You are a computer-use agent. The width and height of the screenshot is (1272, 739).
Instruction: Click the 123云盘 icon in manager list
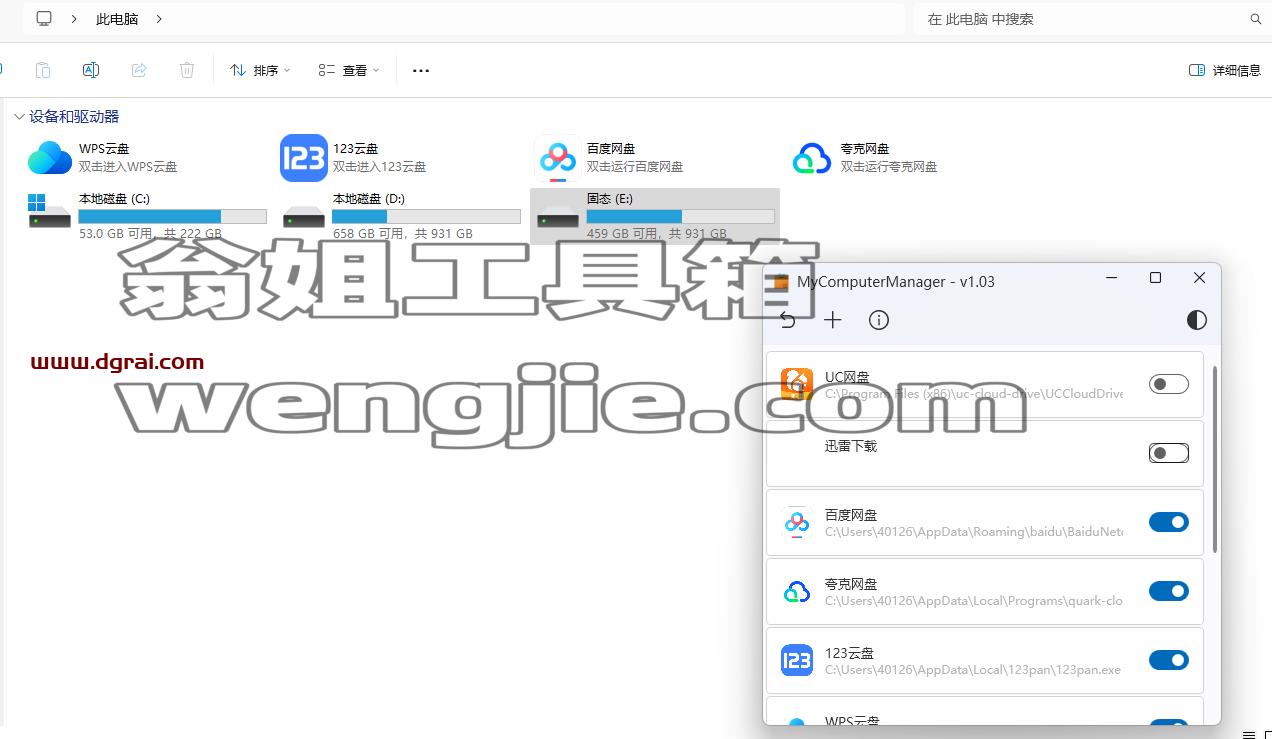tap(797, 660)
